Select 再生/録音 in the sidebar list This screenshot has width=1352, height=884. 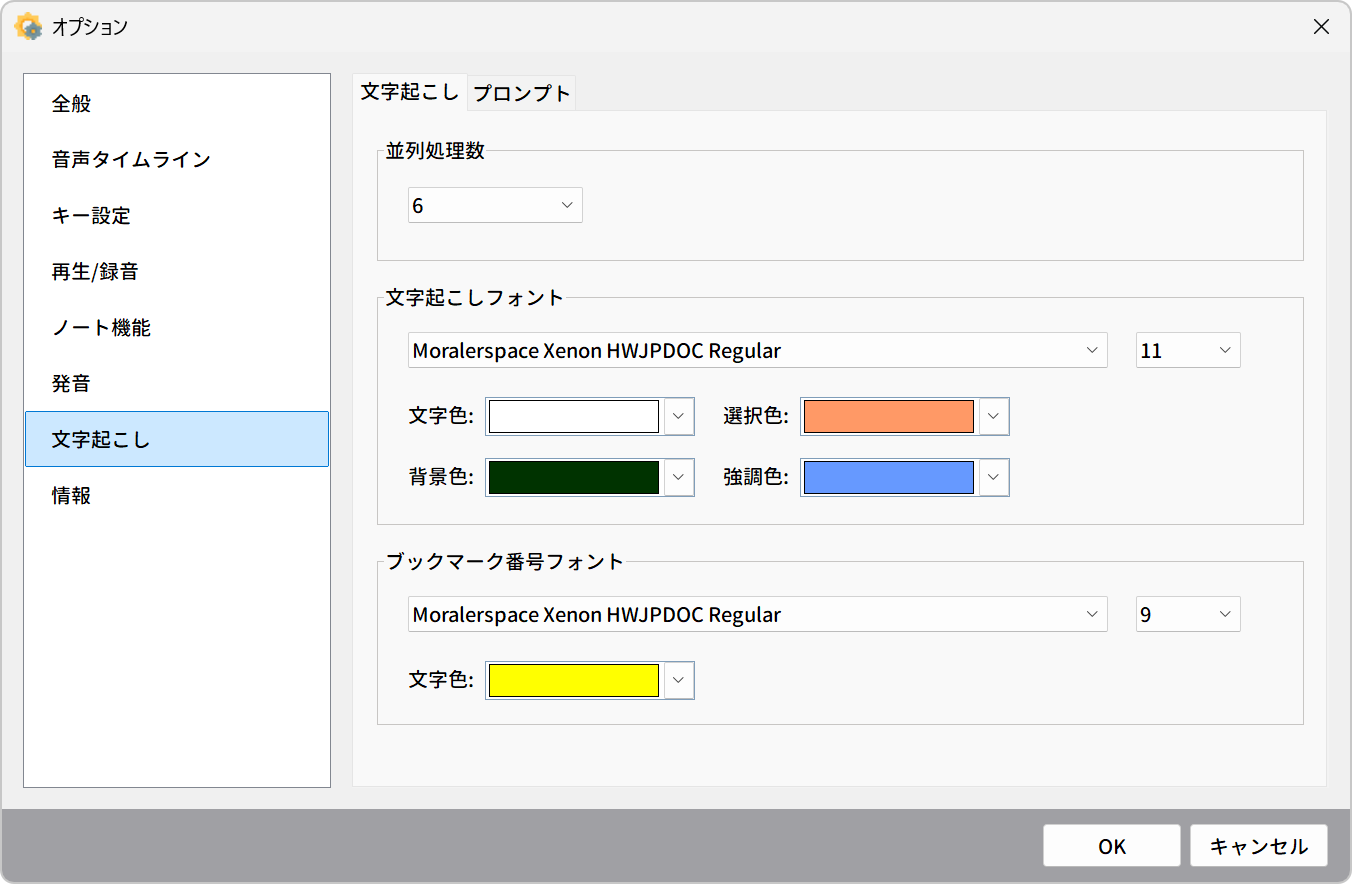point(177,271)
